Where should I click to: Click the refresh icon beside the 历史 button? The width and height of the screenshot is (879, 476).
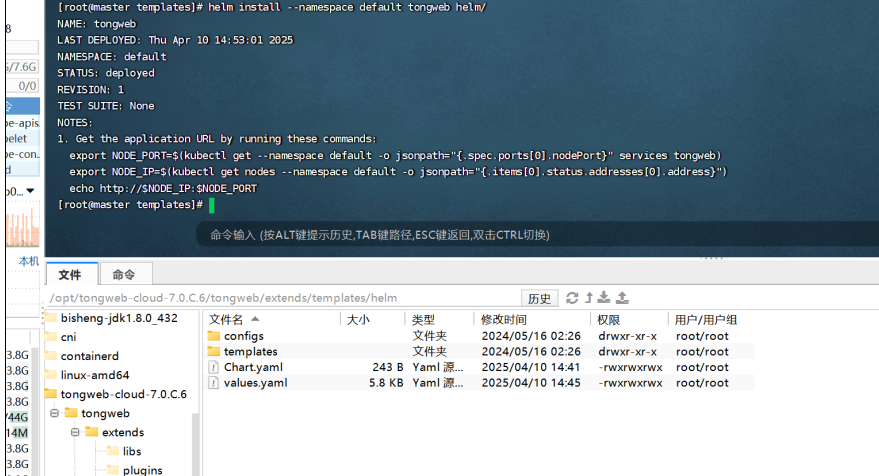click(x=572, y=298)
